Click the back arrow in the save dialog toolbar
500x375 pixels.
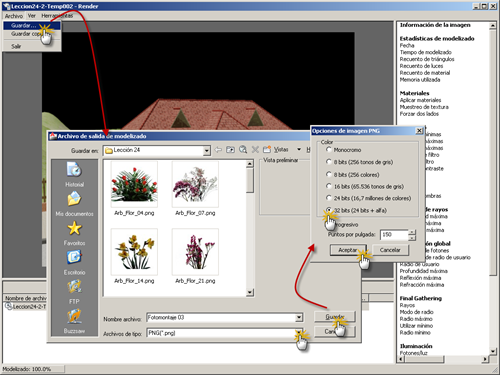pos(218,150)
